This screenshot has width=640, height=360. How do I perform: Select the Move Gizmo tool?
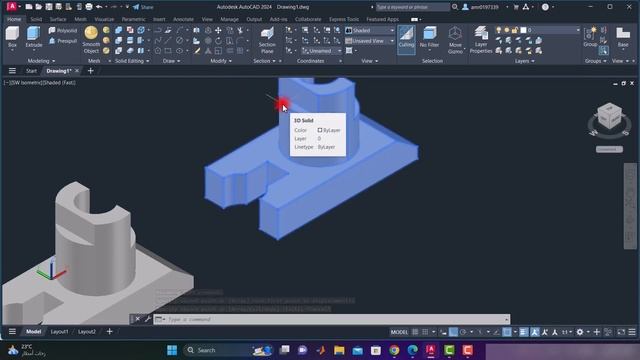coord(455,40)
